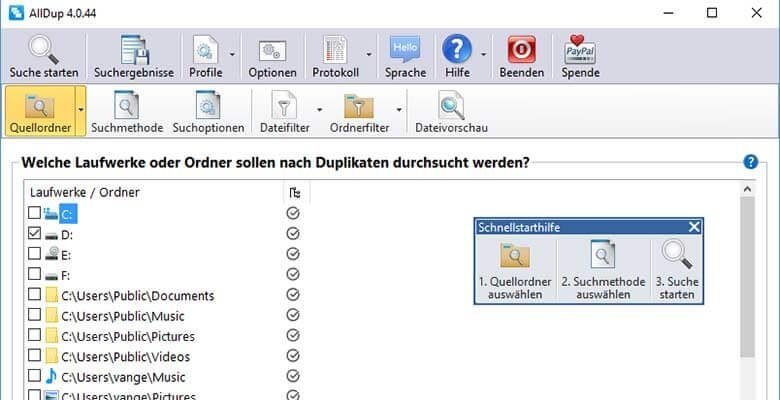The width and height of the screenshot is (780, 400).
Task: Uncheck the D: drive checkbox
Action: pos(34,233)
